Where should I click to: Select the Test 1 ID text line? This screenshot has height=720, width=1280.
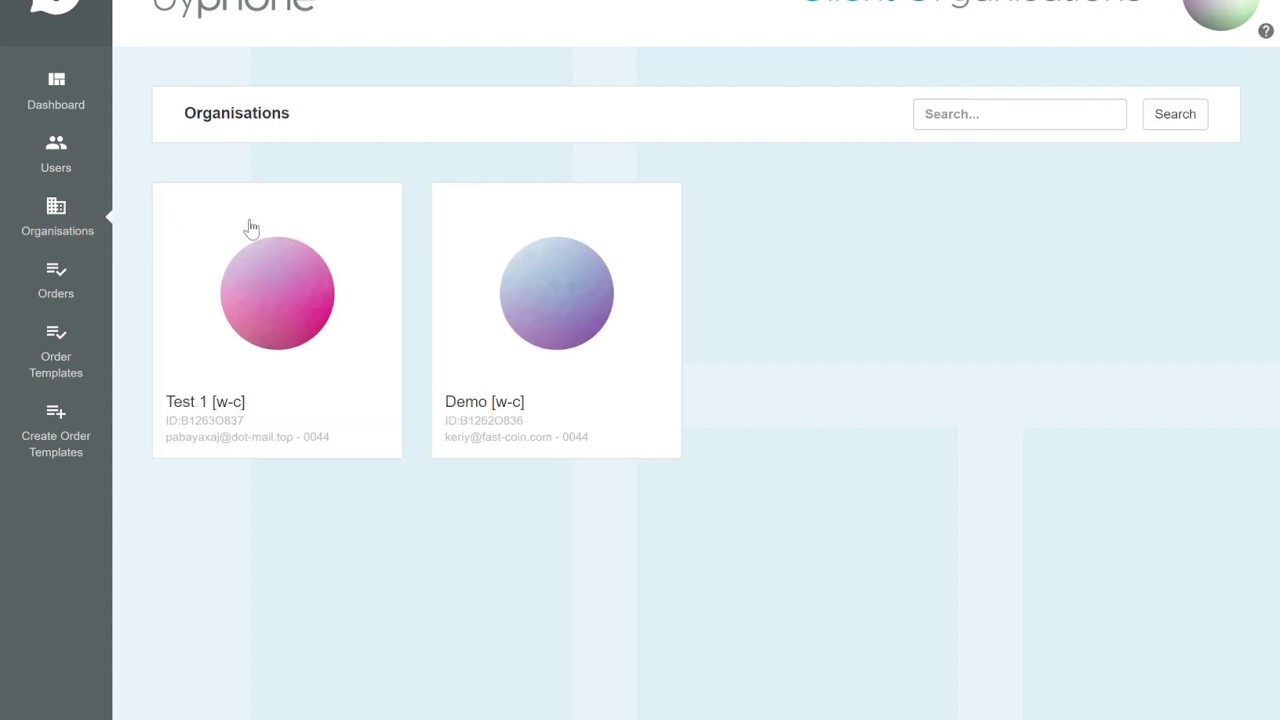tap(204, 421)
